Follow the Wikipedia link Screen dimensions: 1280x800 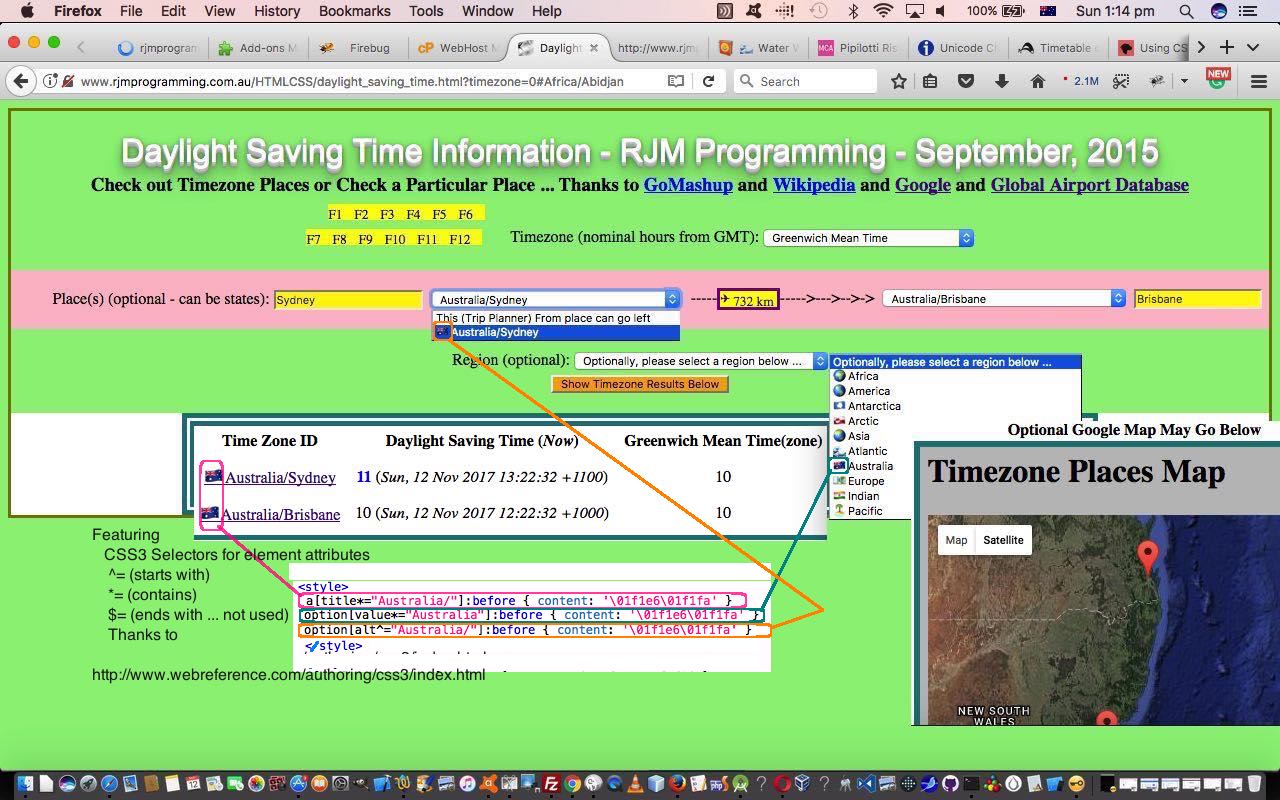pos(814,185)
